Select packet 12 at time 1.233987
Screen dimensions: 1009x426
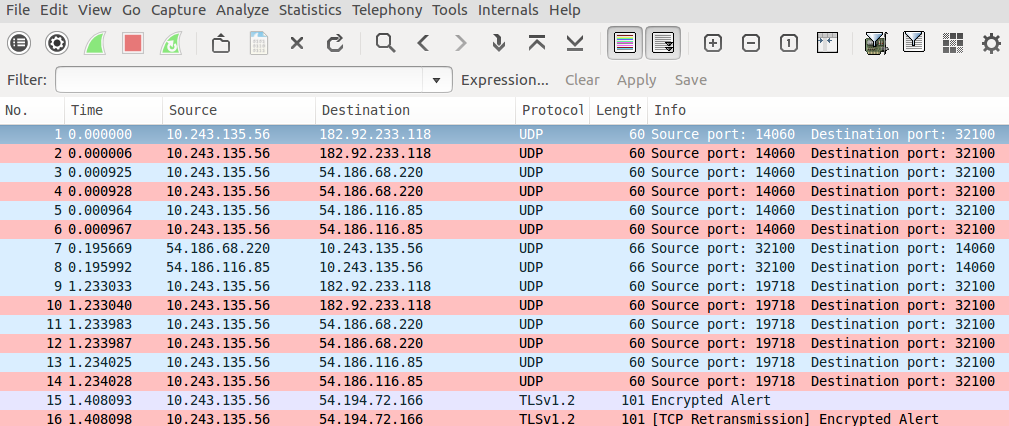click(504, 344)
